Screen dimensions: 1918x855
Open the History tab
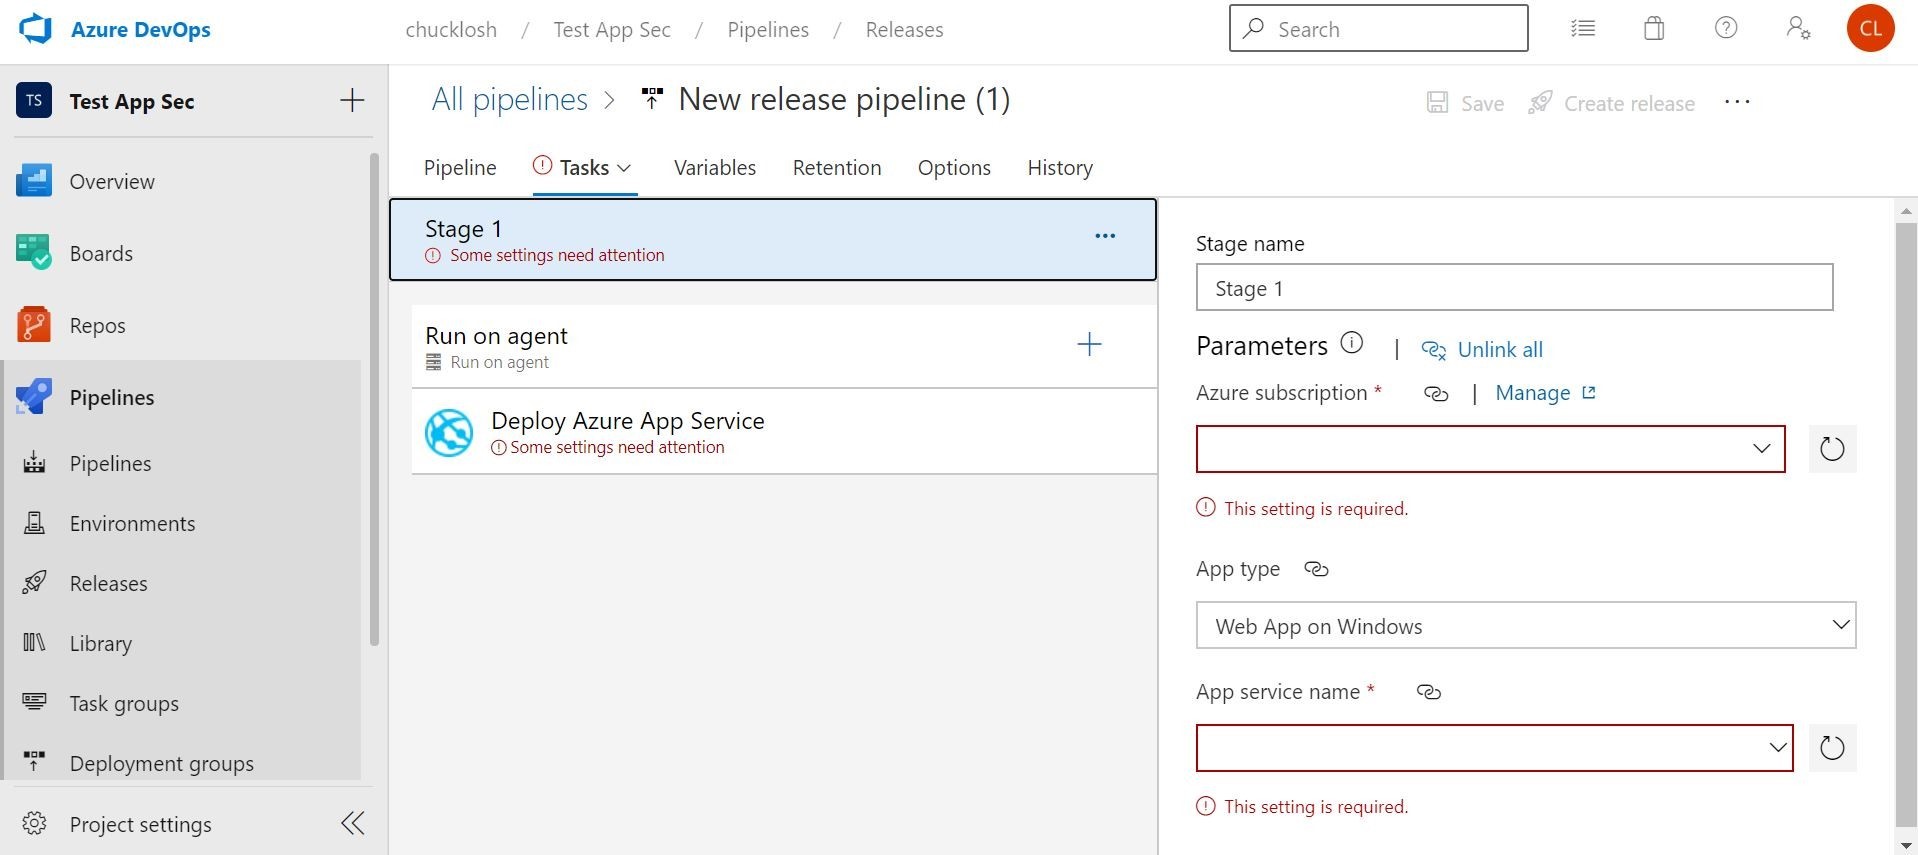tap(1060, 168)
